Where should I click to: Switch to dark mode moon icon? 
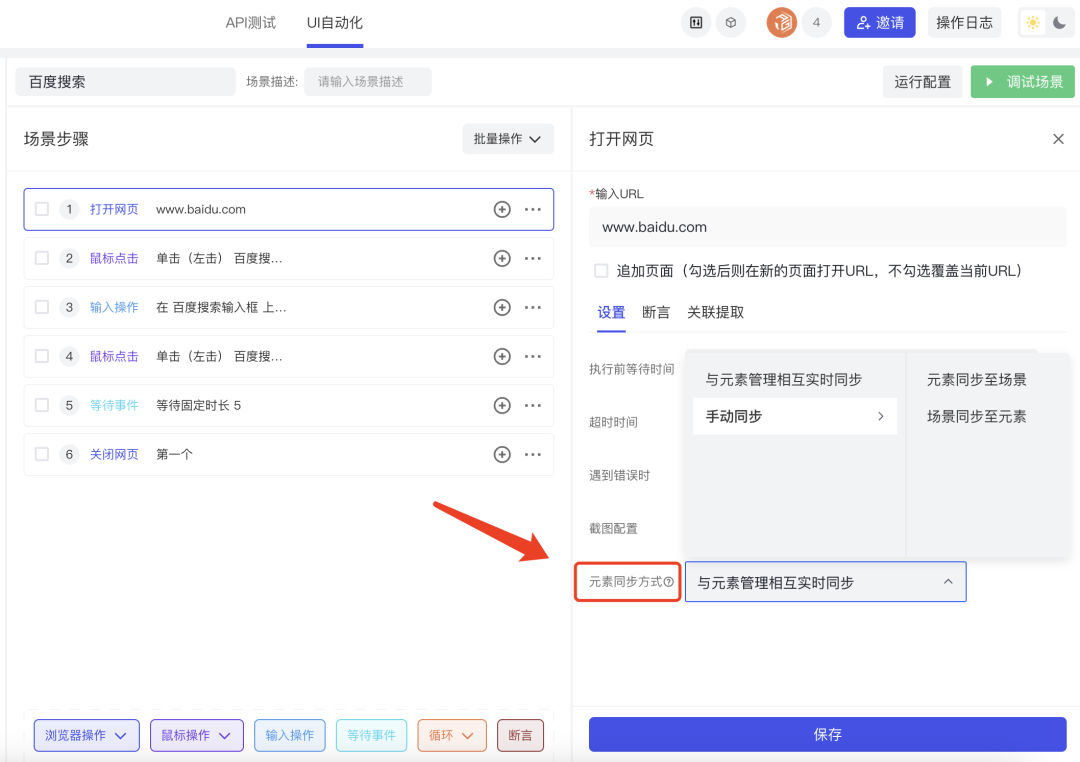1059,23
